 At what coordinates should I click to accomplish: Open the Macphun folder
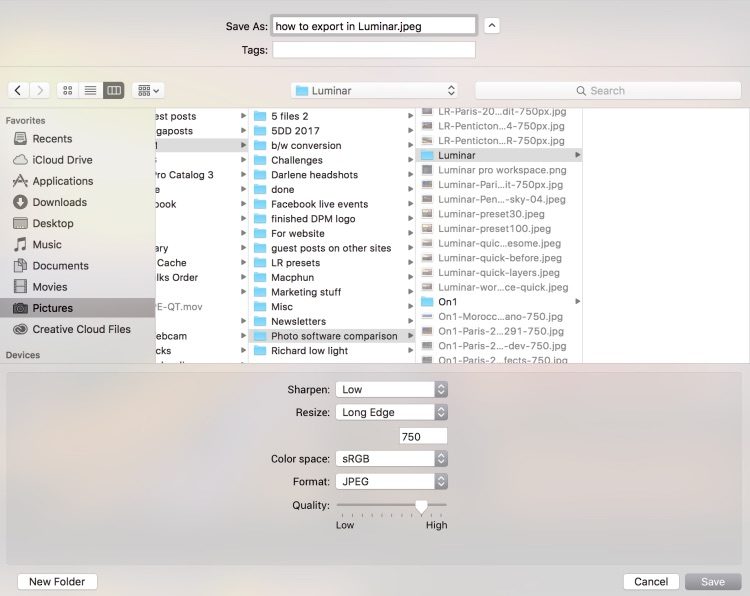[x=332, y=277]
